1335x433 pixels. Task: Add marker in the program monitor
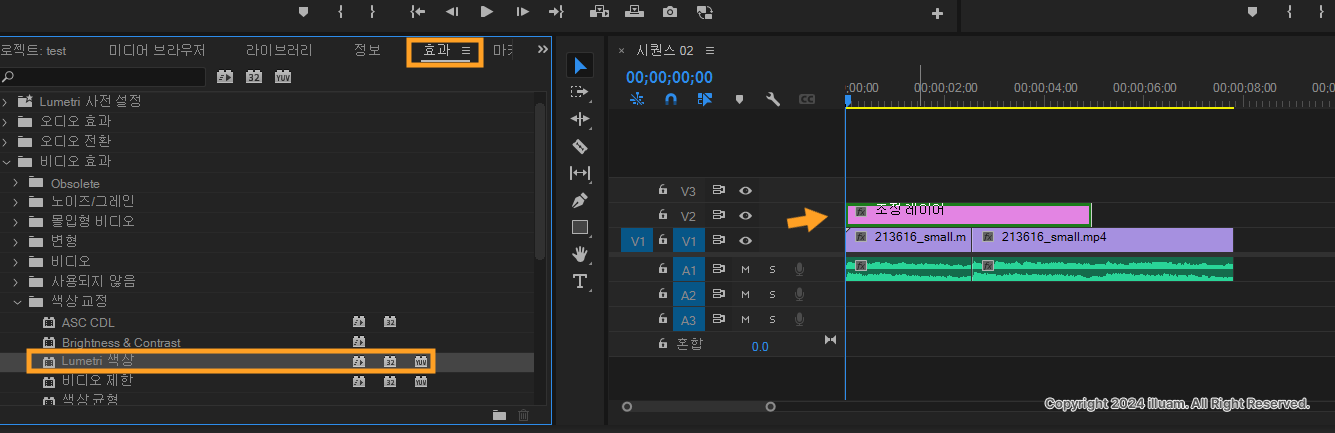click(304, 12)
